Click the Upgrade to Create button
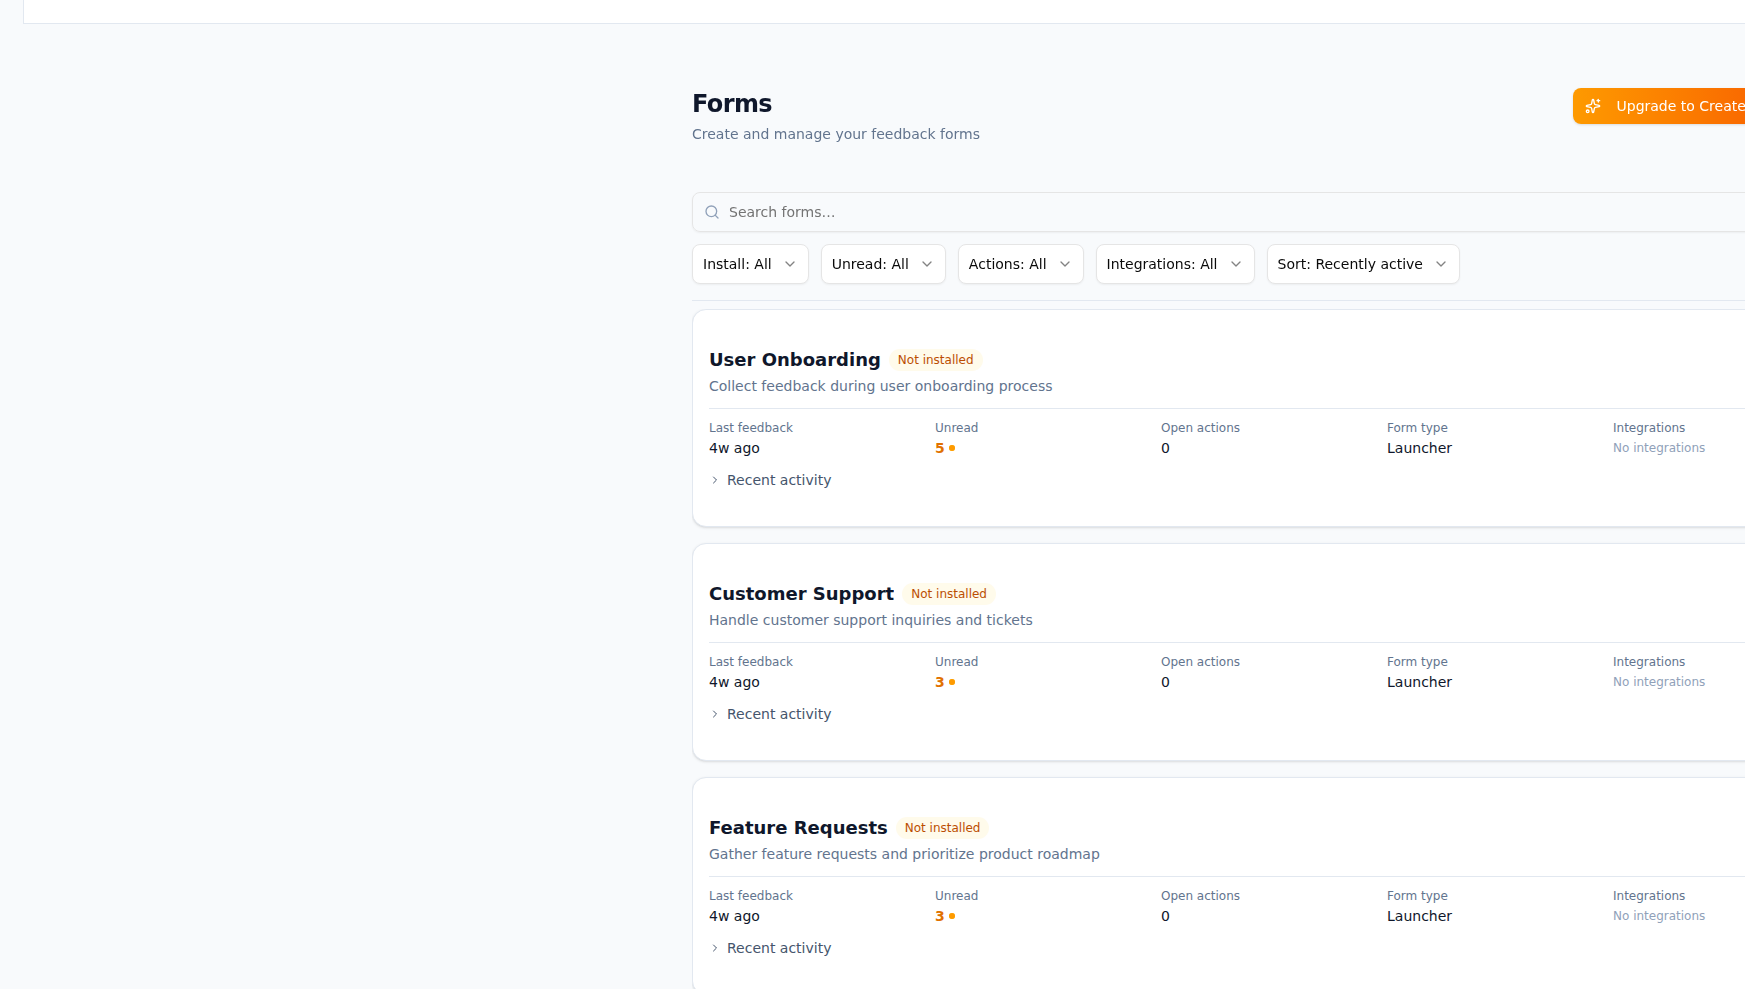This screenshot has height=989, width=1745. tap(1670, 105)
